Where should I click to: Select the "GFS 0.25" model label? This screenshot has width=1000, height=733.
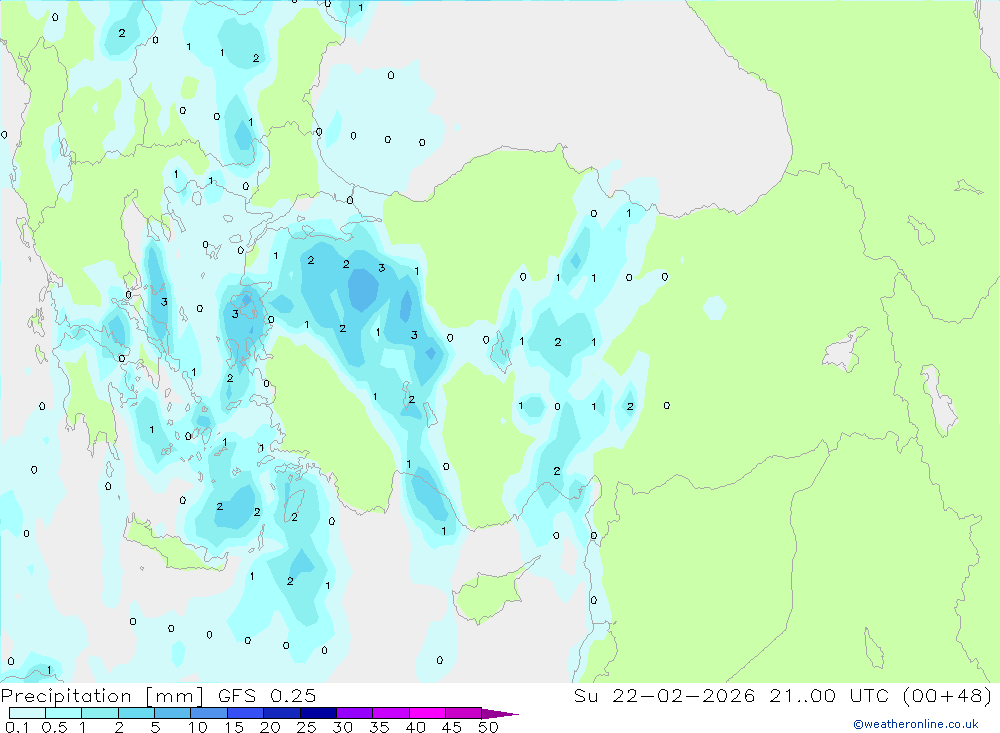(267, 695)
